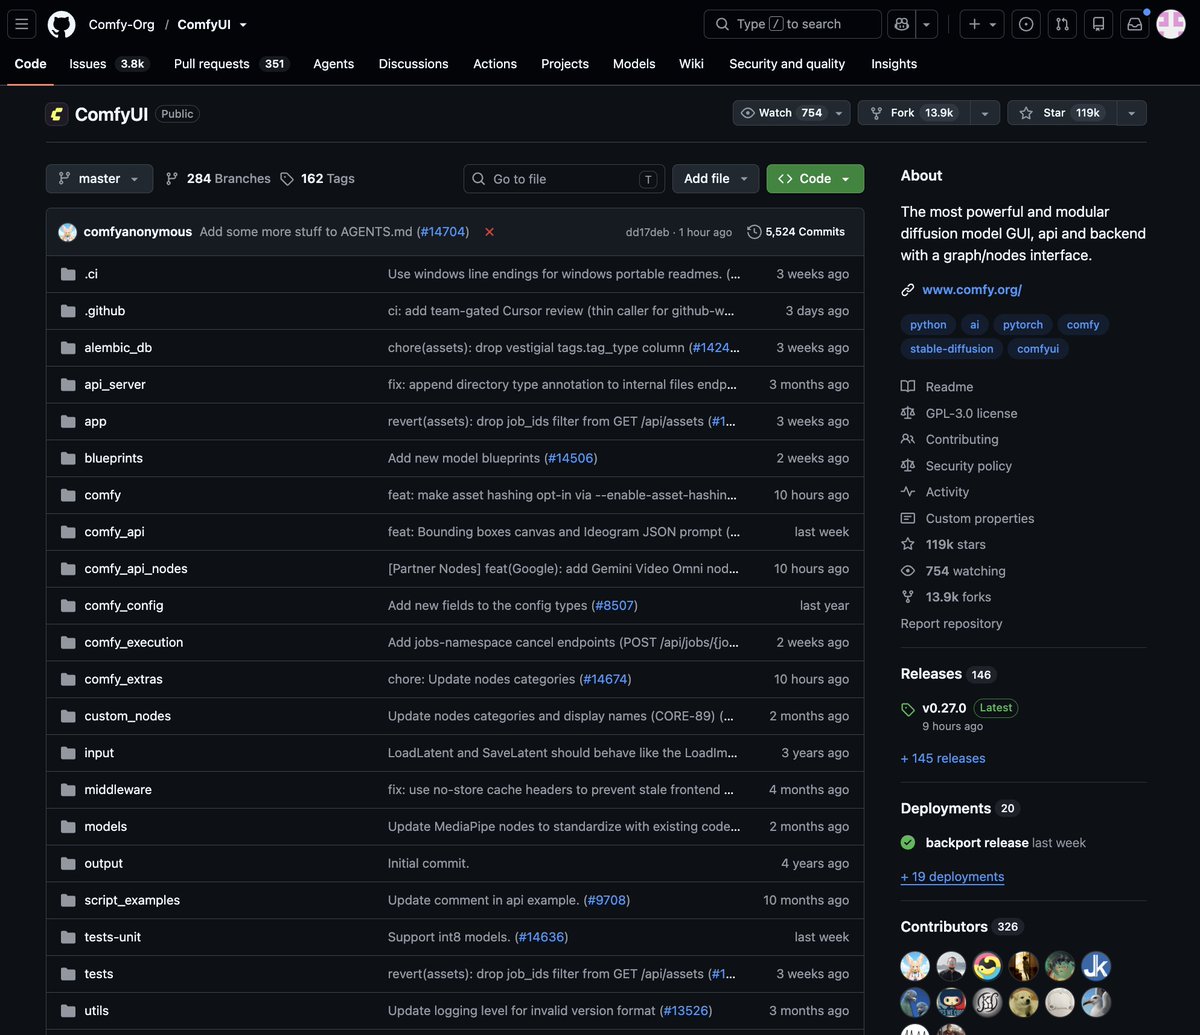Star the ComfyUI repository
The width and height of the screenshot is (1200, 1035).
[x=1060, y=113]
